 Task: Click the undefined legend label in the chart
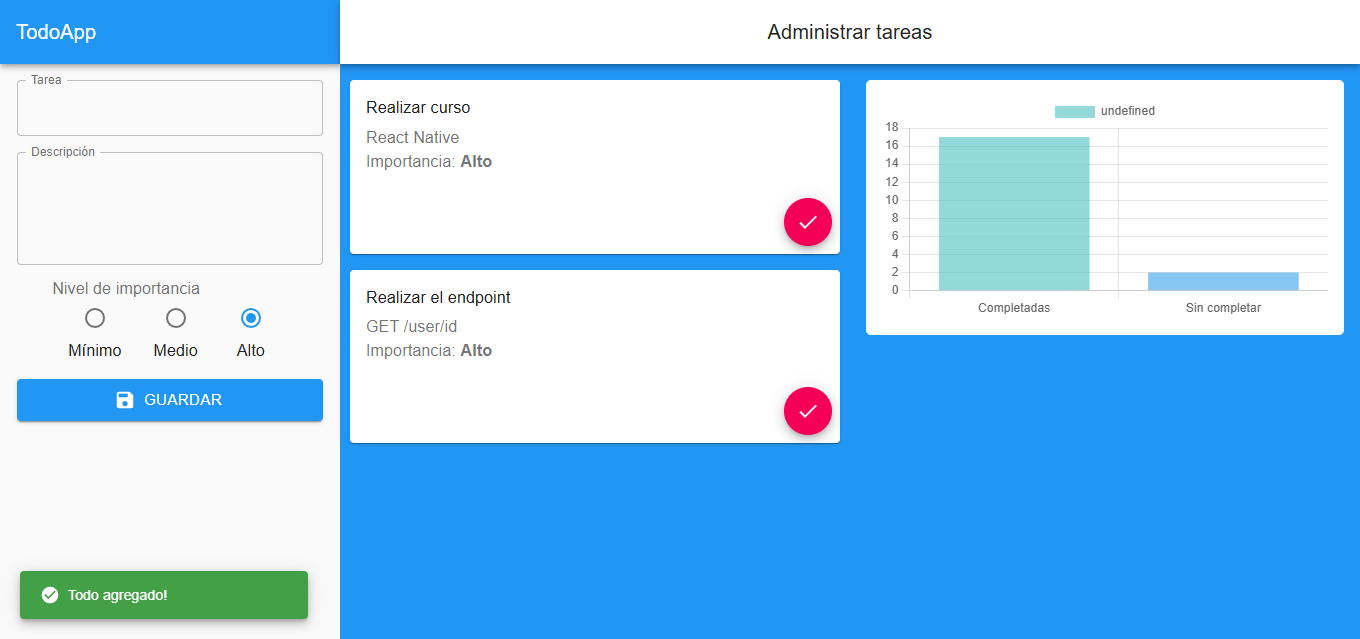click(x=1127, y=111)
